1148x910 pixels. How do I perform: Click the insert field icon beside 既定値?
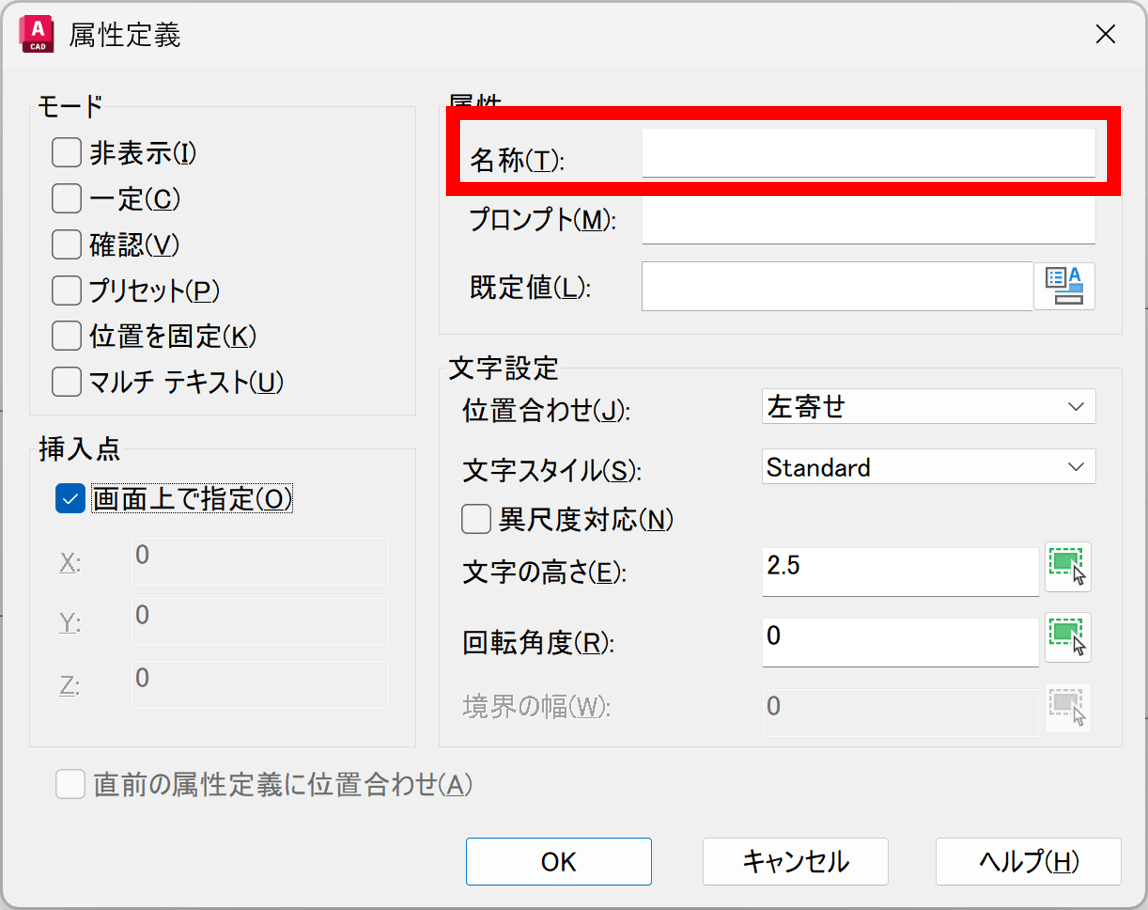pyautogui.click(x=1064, y=286)
